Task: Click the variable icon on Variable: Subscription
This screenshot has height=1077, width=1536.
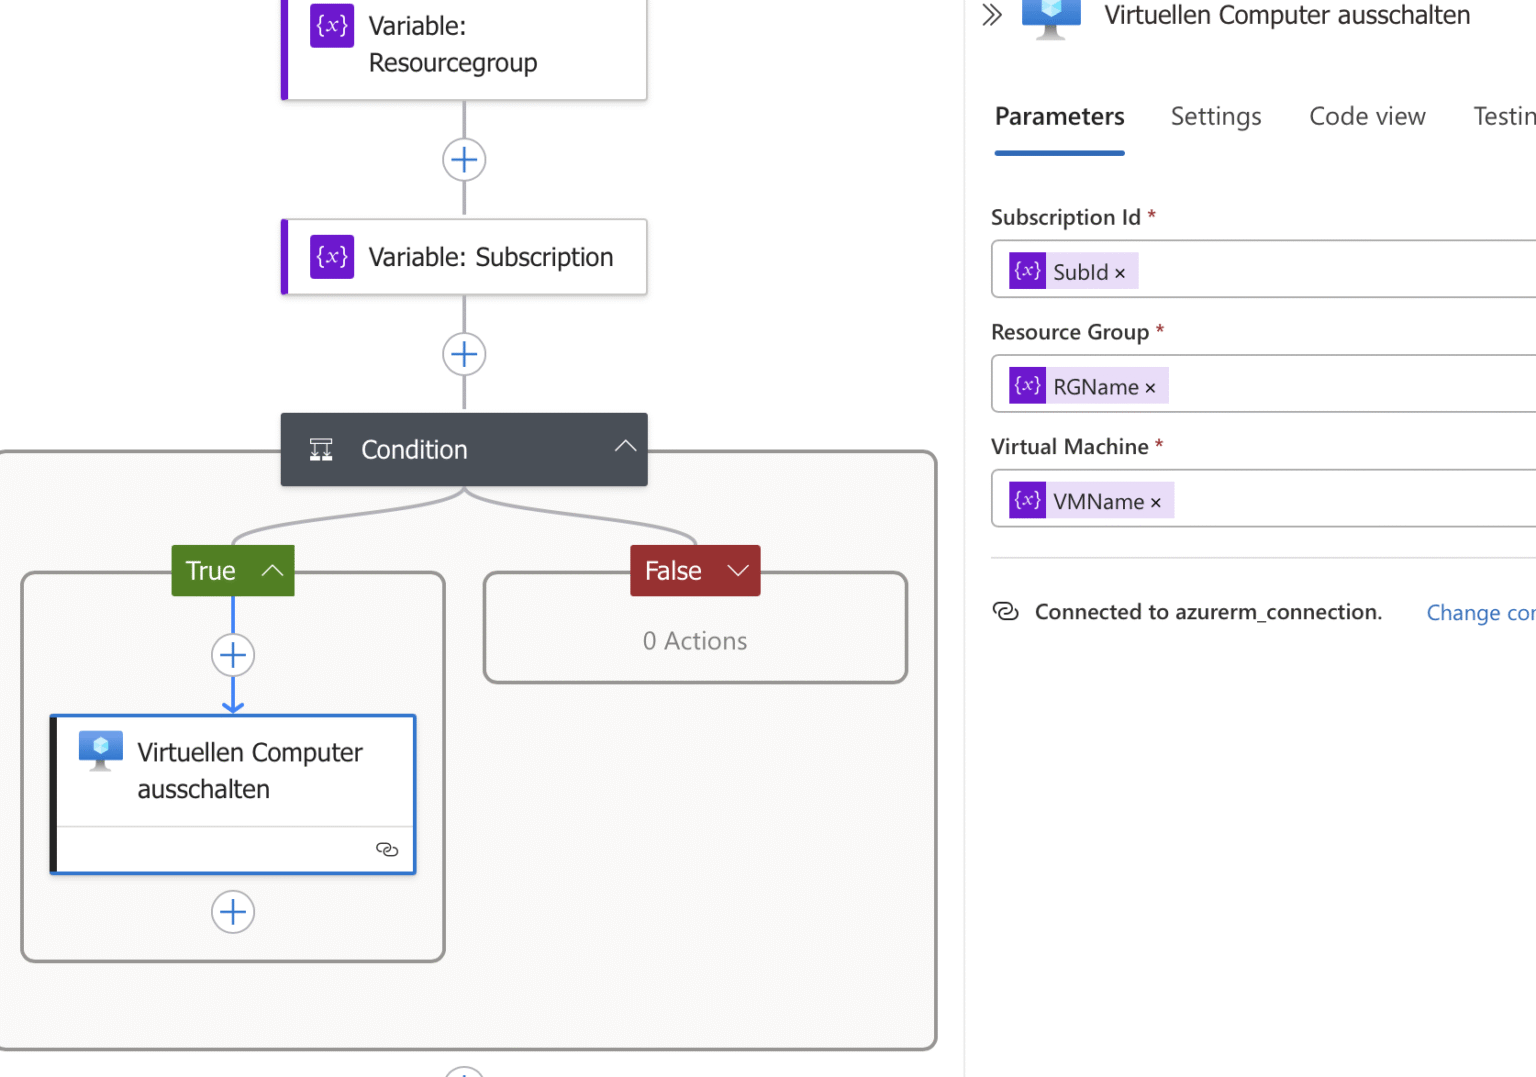Action: click(x=332, y=257)
